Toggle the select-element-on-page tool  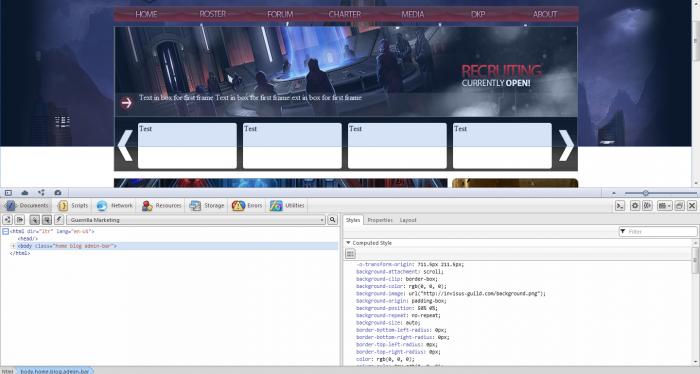click(x=34, y=220)
